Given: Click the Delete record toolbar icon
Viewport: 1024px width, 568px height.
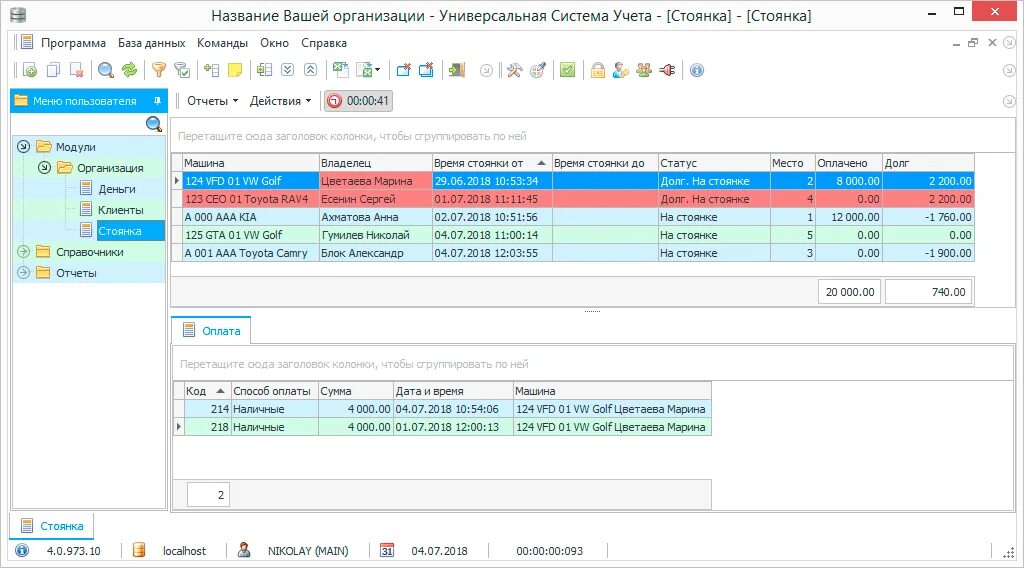Looking at the screenshot, I should point(76,70).
